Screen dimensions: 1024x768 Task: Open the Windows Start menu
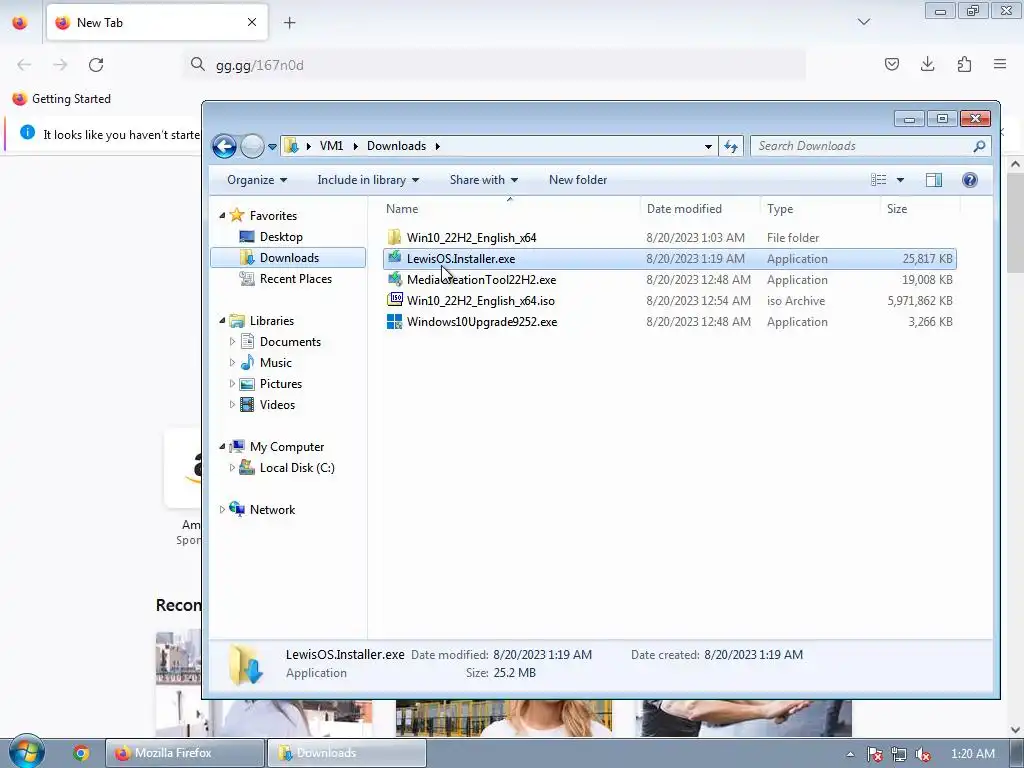[27, 752]
